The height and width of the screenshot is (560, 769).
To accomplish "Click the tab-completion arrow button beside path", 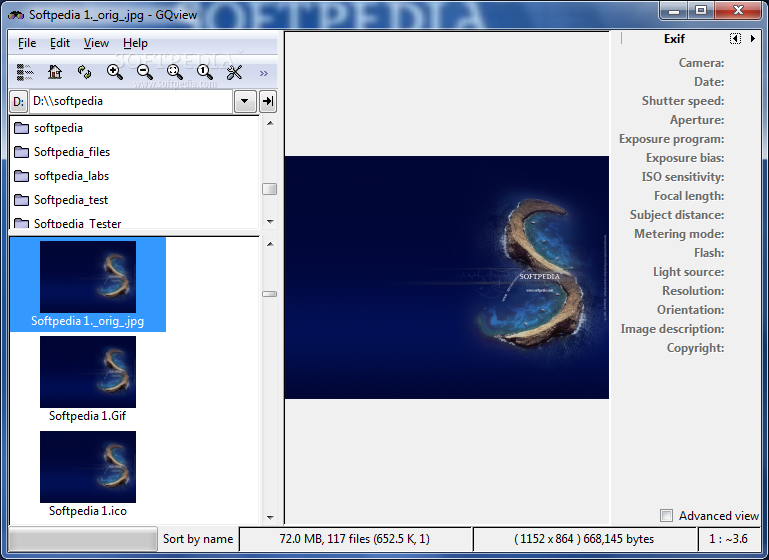I will (268, 102).
